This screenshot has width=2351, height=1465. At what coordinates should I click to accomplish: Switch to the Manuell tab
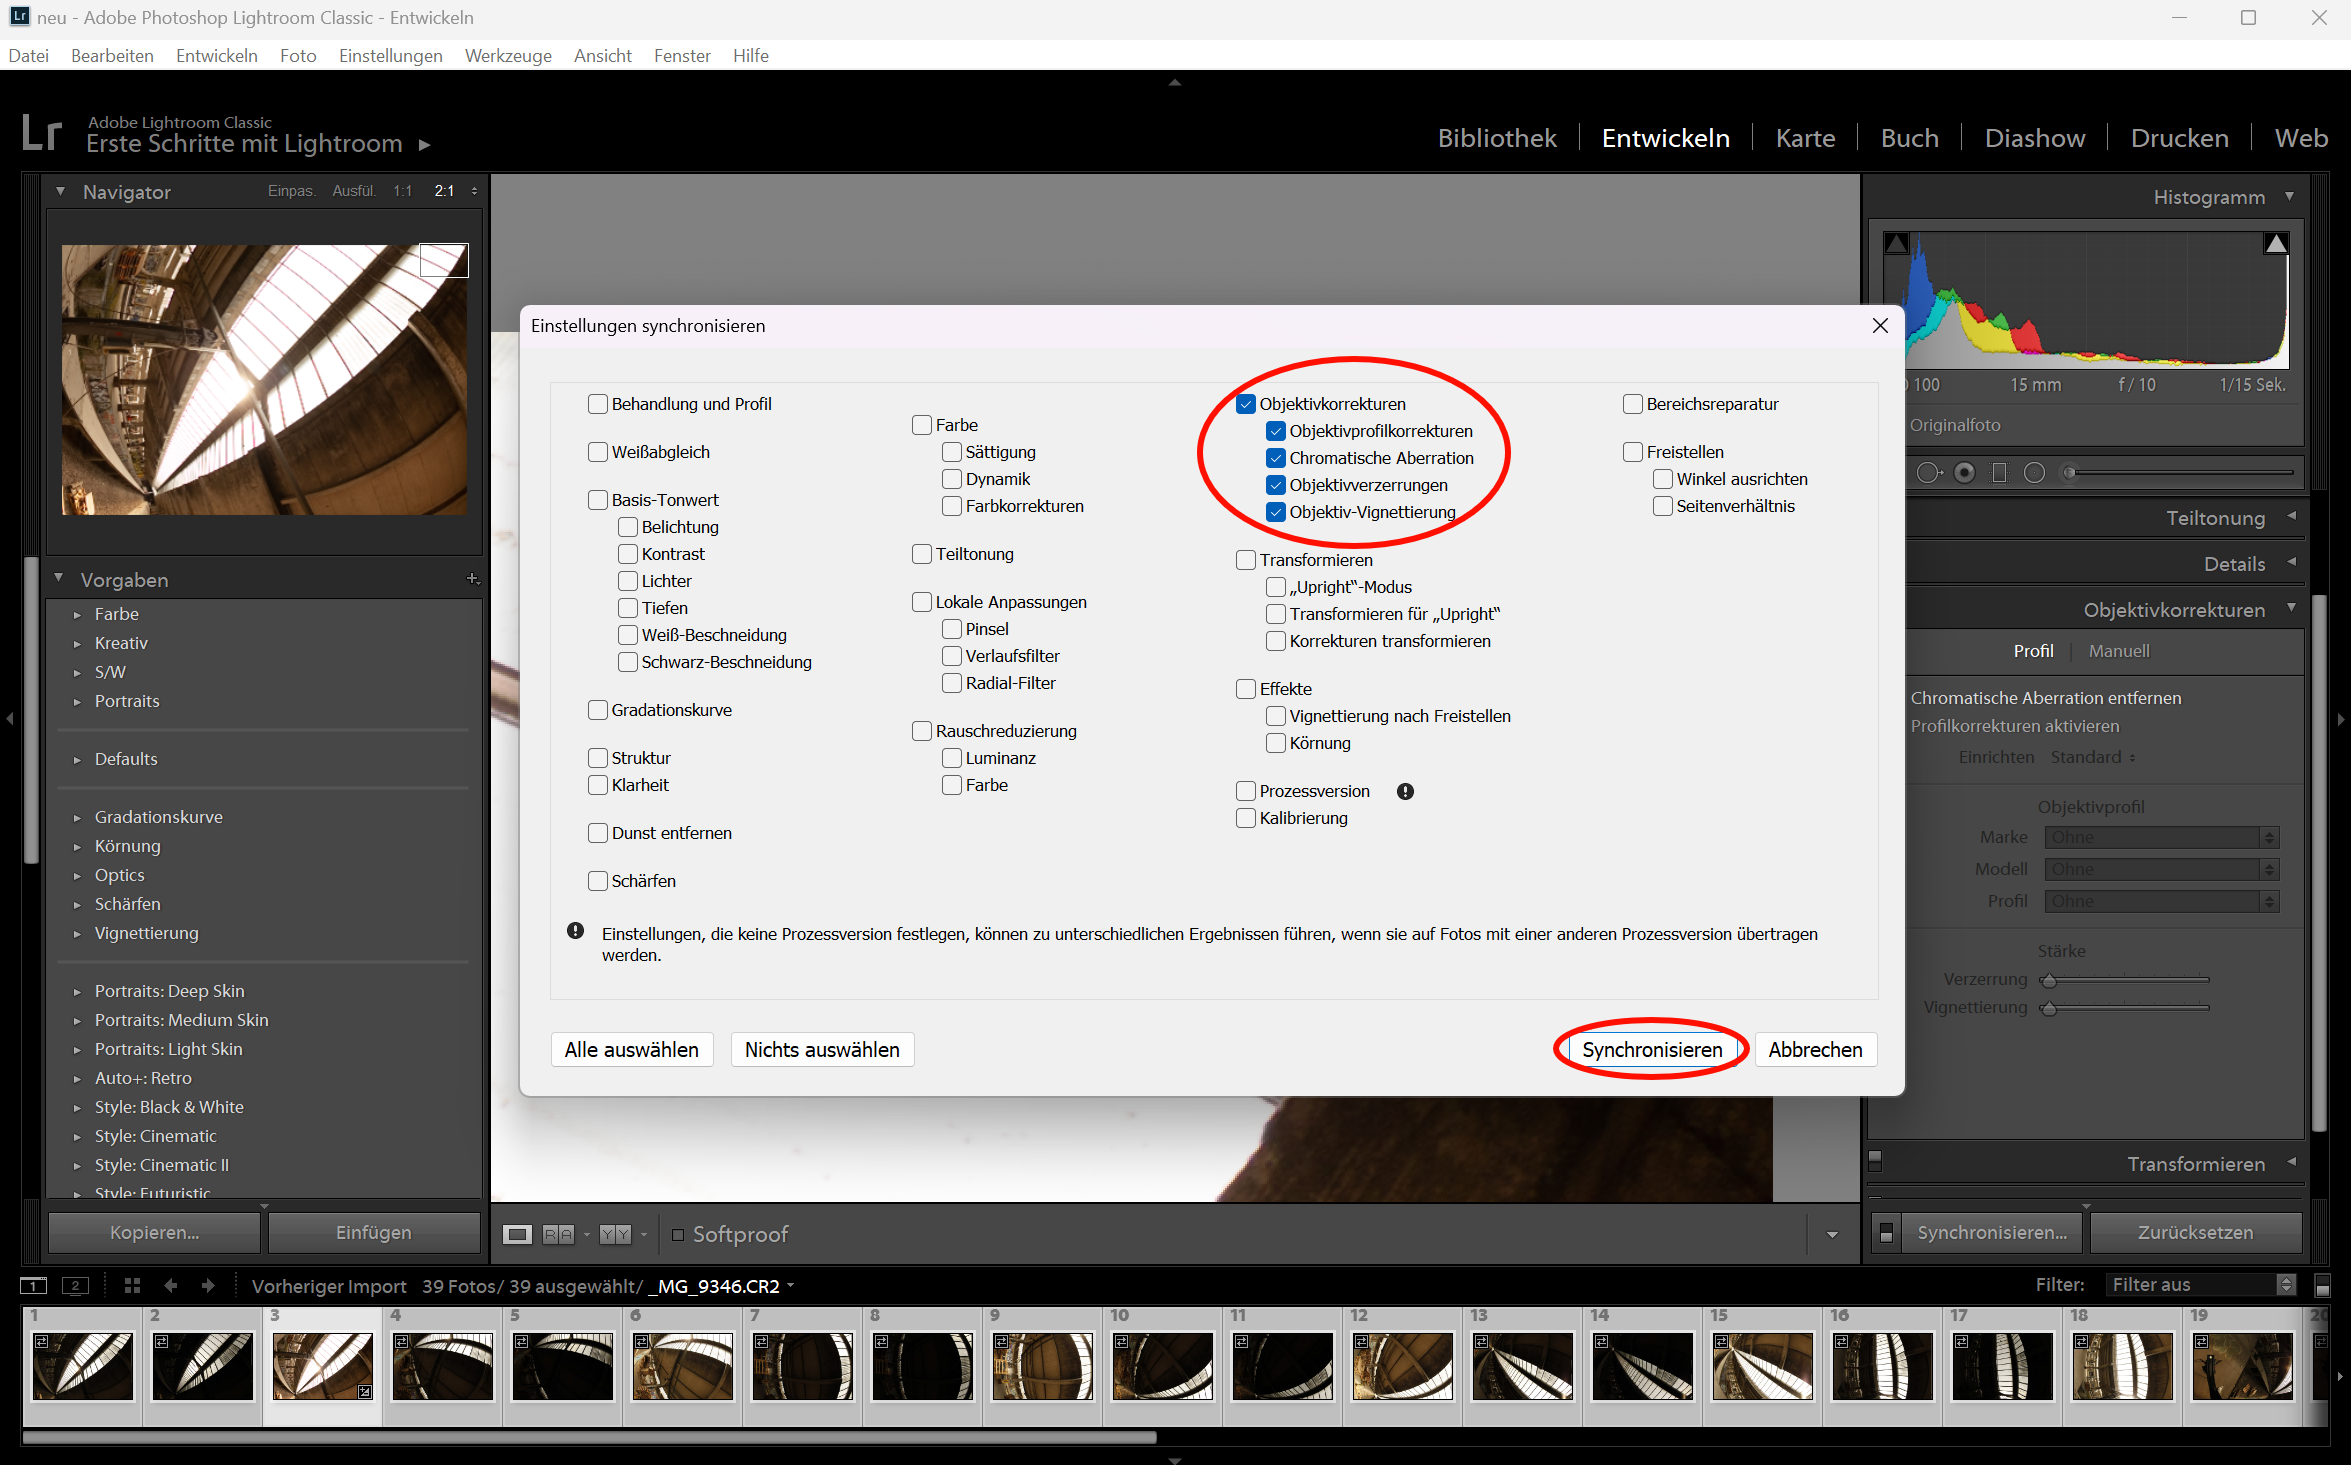[2119, 651]
